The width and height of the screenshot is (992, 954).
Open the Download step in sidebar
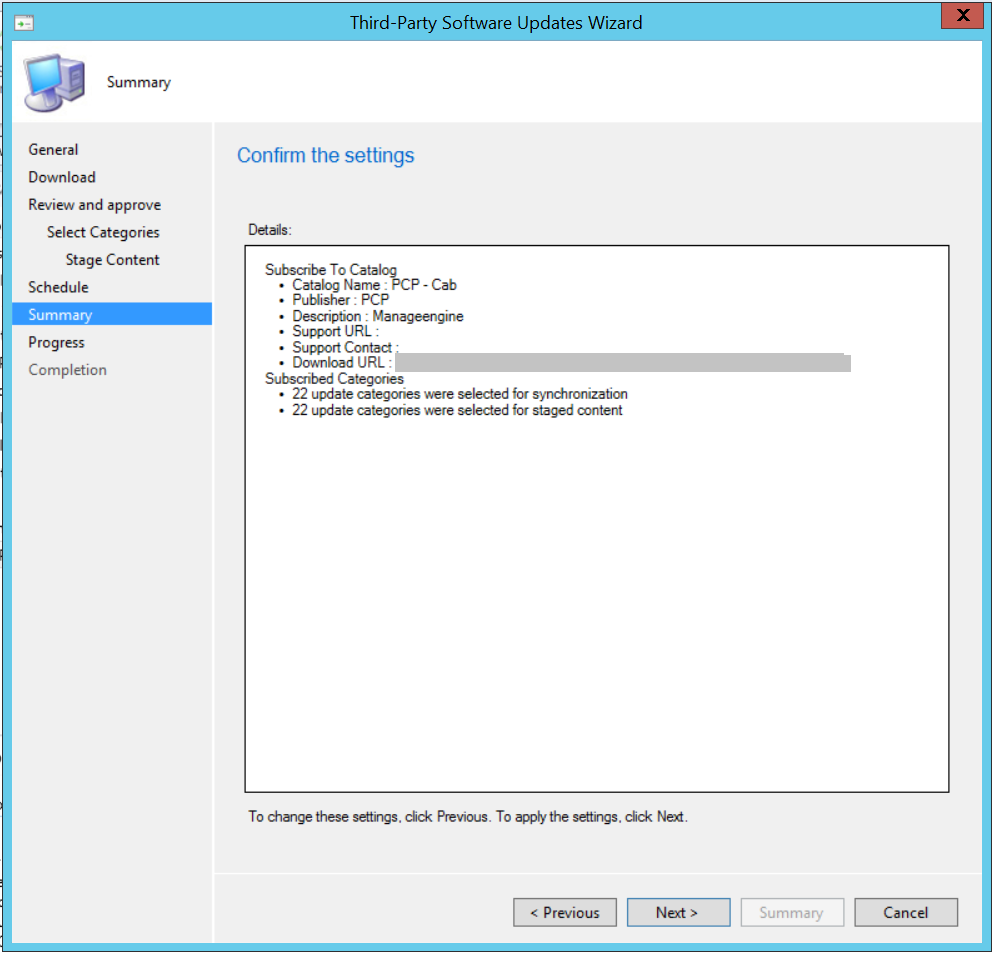click(x=62, y=177)
